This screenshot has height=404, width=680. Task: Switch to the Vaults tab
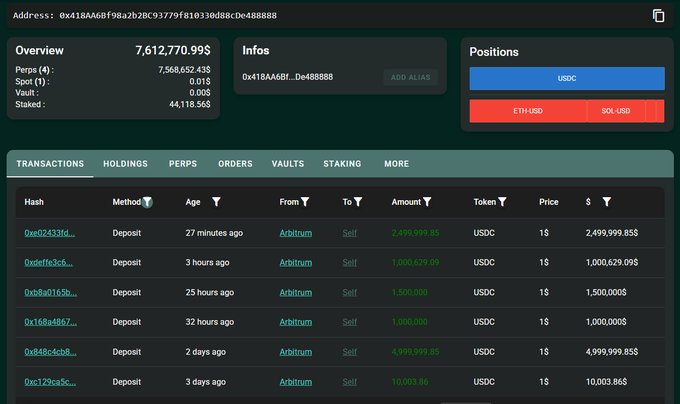[x=288, y=164]
